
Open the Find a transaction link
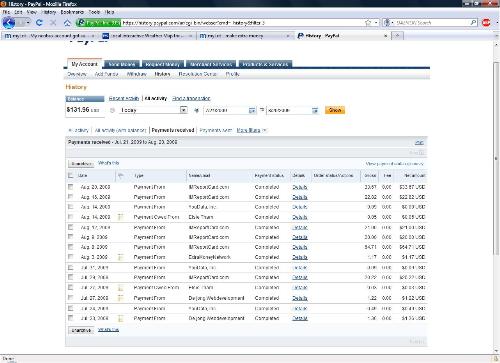click(191, 98)
